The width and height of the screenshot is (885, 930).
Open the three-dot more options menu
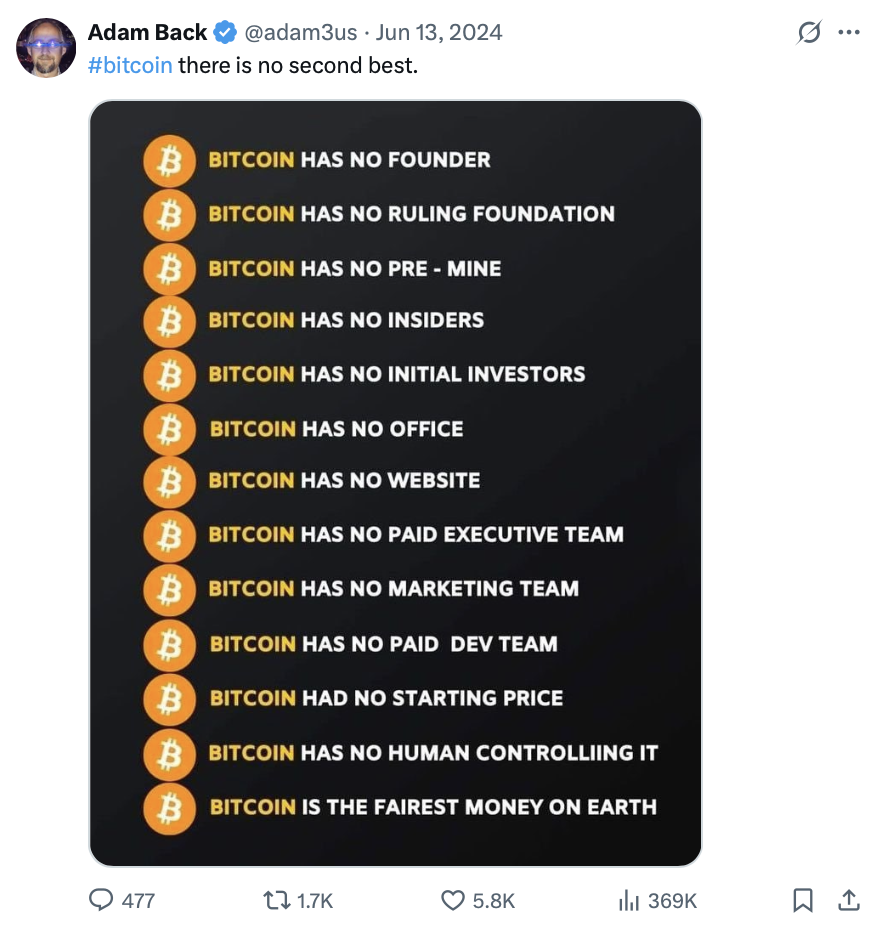tap(849, 32)
